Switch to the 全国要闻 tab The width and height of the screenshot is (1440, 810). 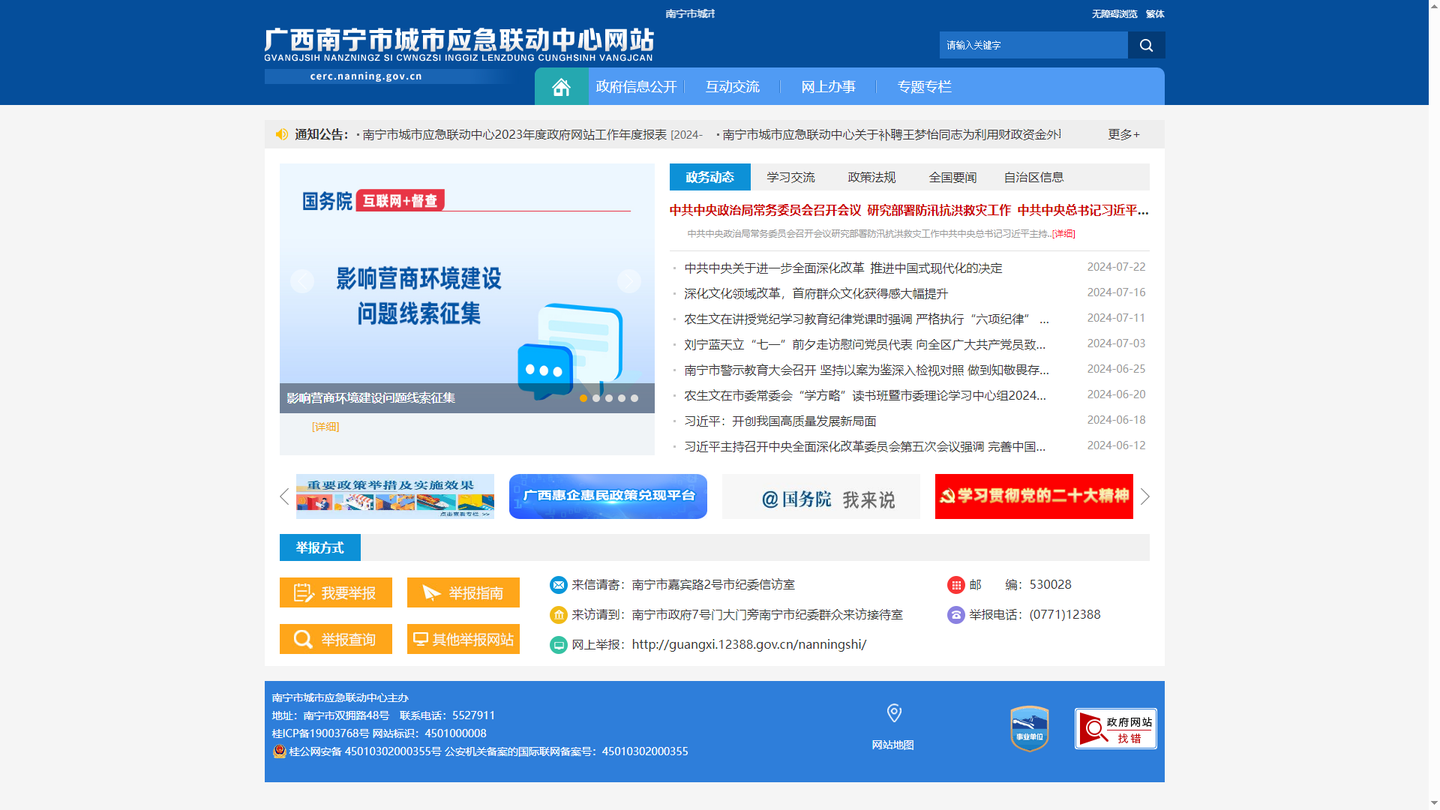pos(953,177)
